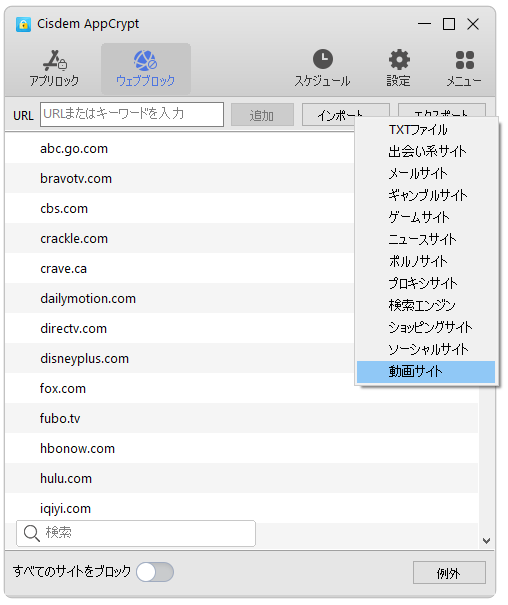Minimize the Cisdem AppCrypt window

click(424, 24)
